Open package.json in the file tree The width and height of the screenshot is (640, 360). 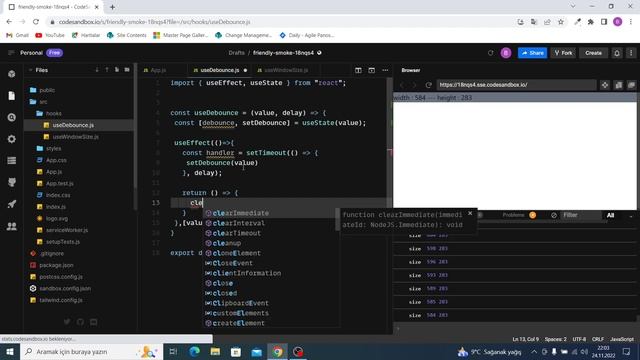tap(56, 265)
